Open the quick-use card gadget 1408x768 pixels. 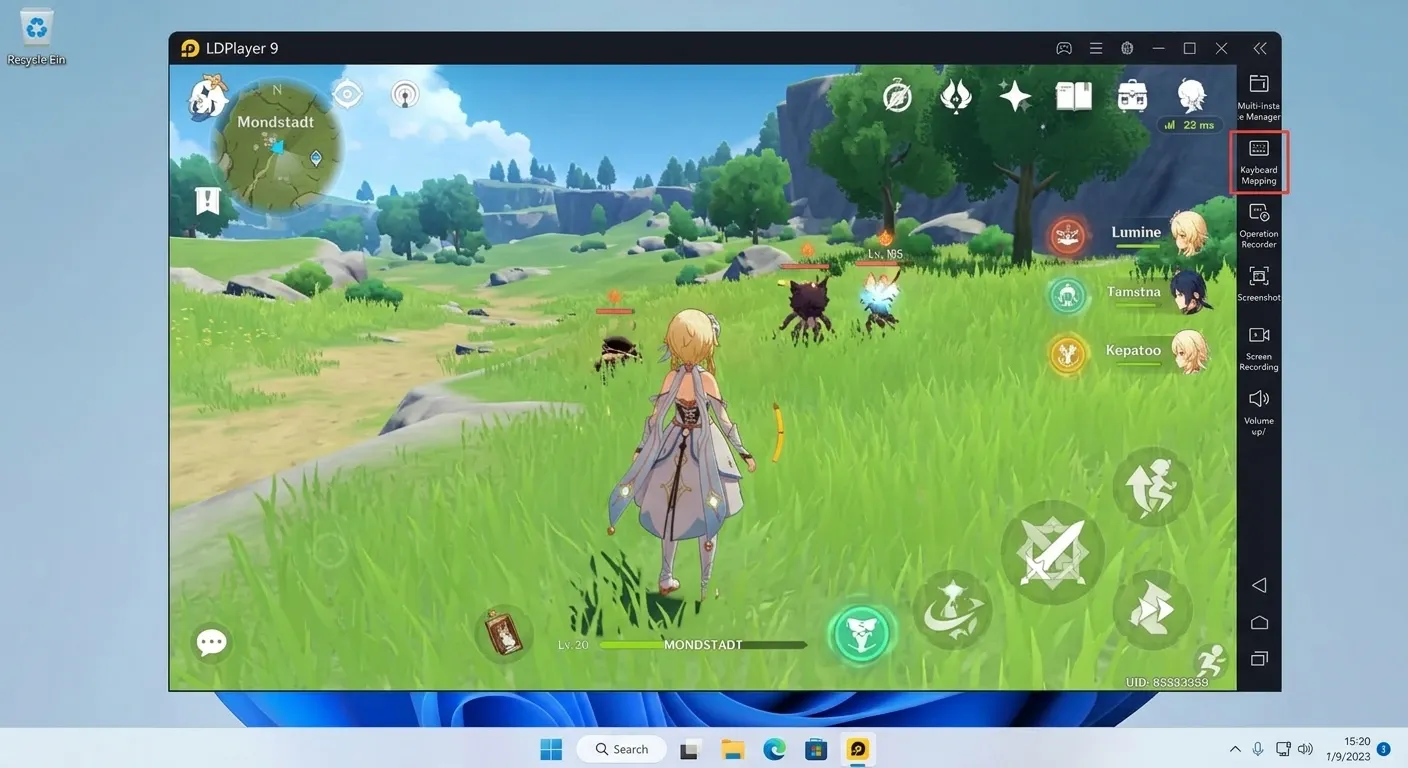pos(503,632)
